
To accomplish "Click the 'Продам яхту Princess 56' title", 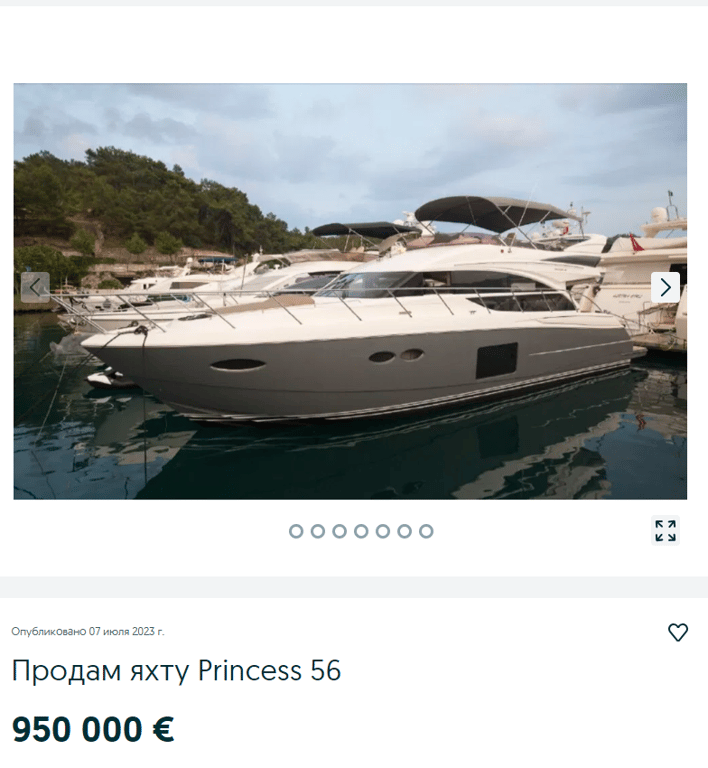I will tap(176, 670).
